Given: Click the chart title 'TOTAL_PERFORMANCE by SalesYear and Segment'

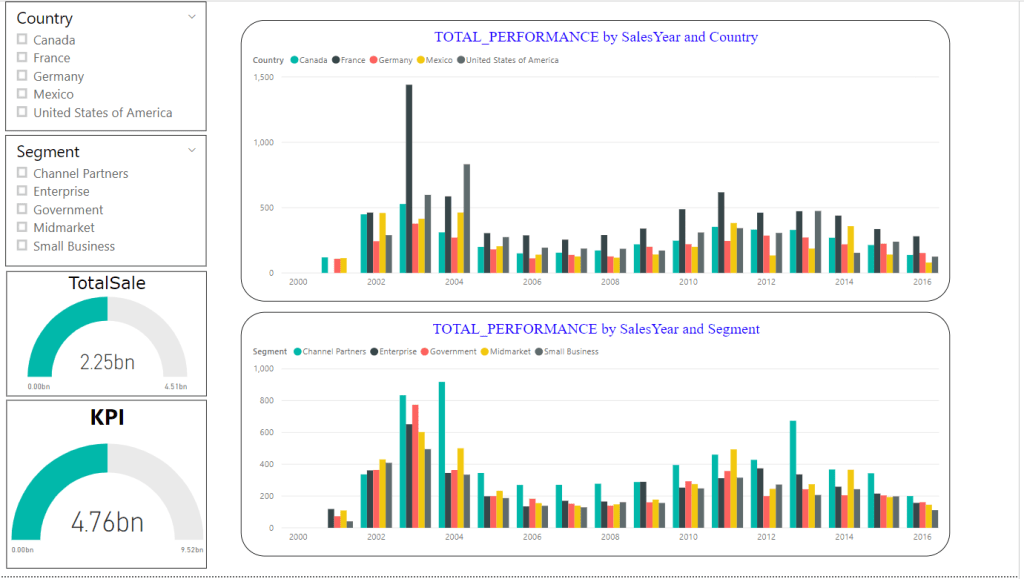Looking at the screenshot, I should point(596,329).
